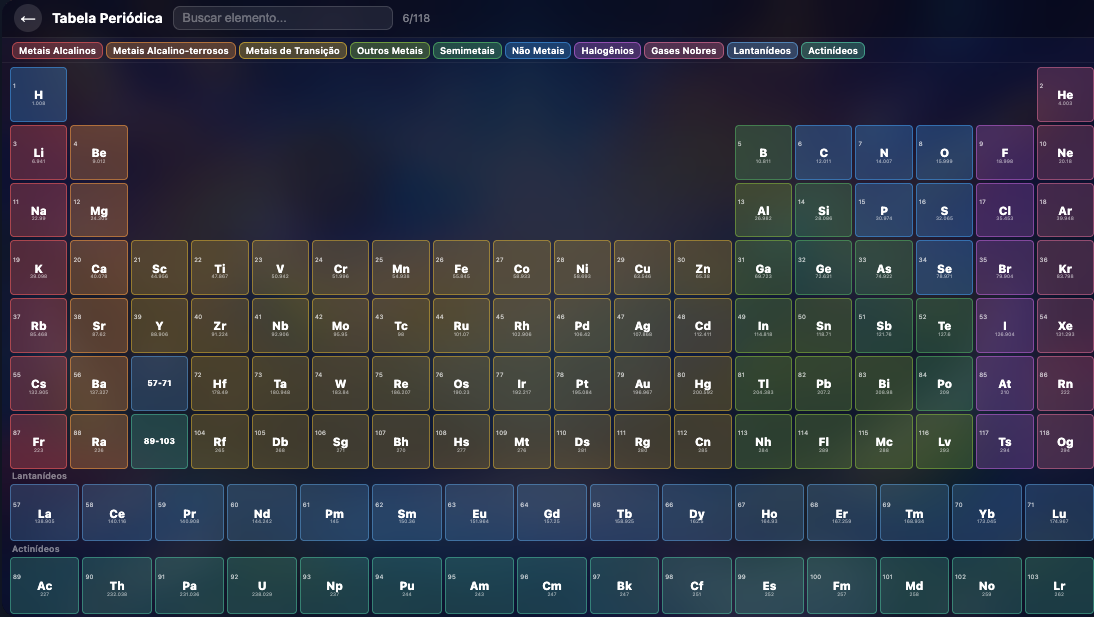
Task: Open the Iodine (I) element tile
Action: (x=1005, y=326)
